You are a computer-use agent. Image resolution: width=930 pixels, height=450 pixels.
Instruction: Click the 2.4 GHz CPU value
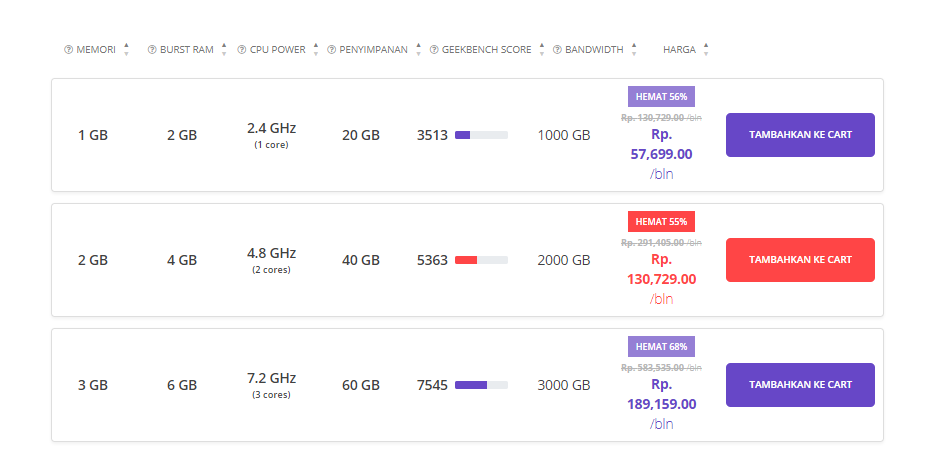[272, 128]
